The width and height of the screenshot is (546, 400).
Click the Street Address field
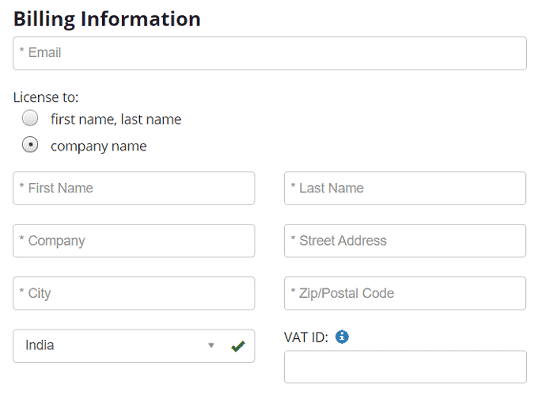point(405,241)
